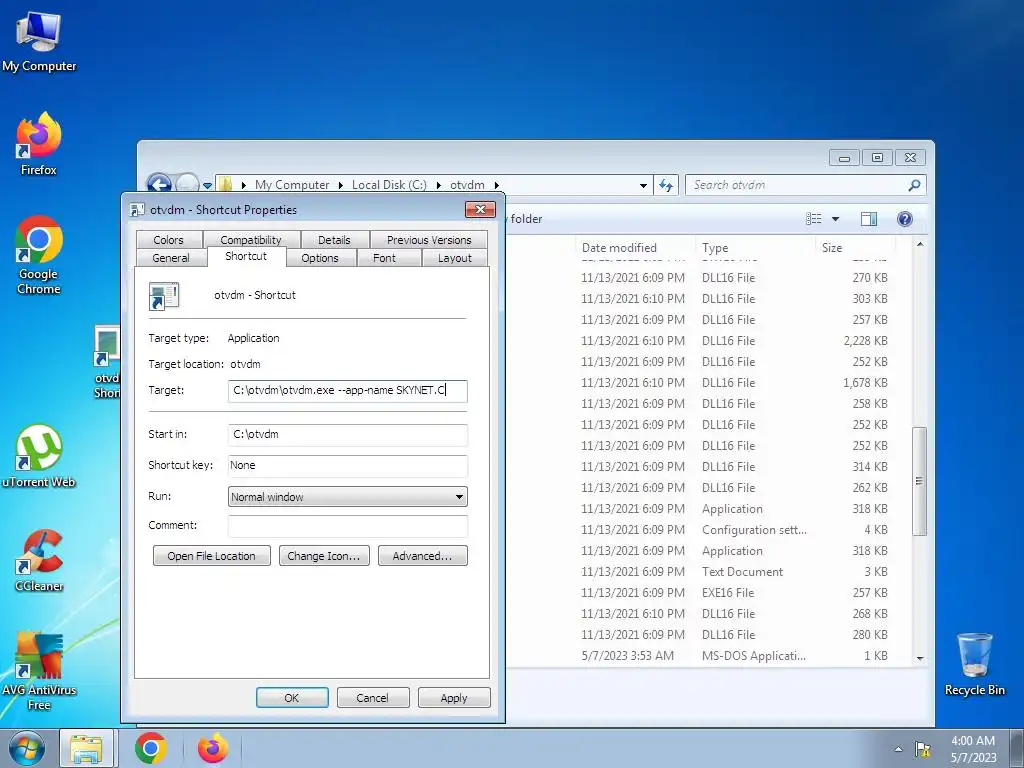Image resolution: width=1024 pixels, height=768 pixels.
Task: Switch to the General tab
Action: (x=170, y=258)
